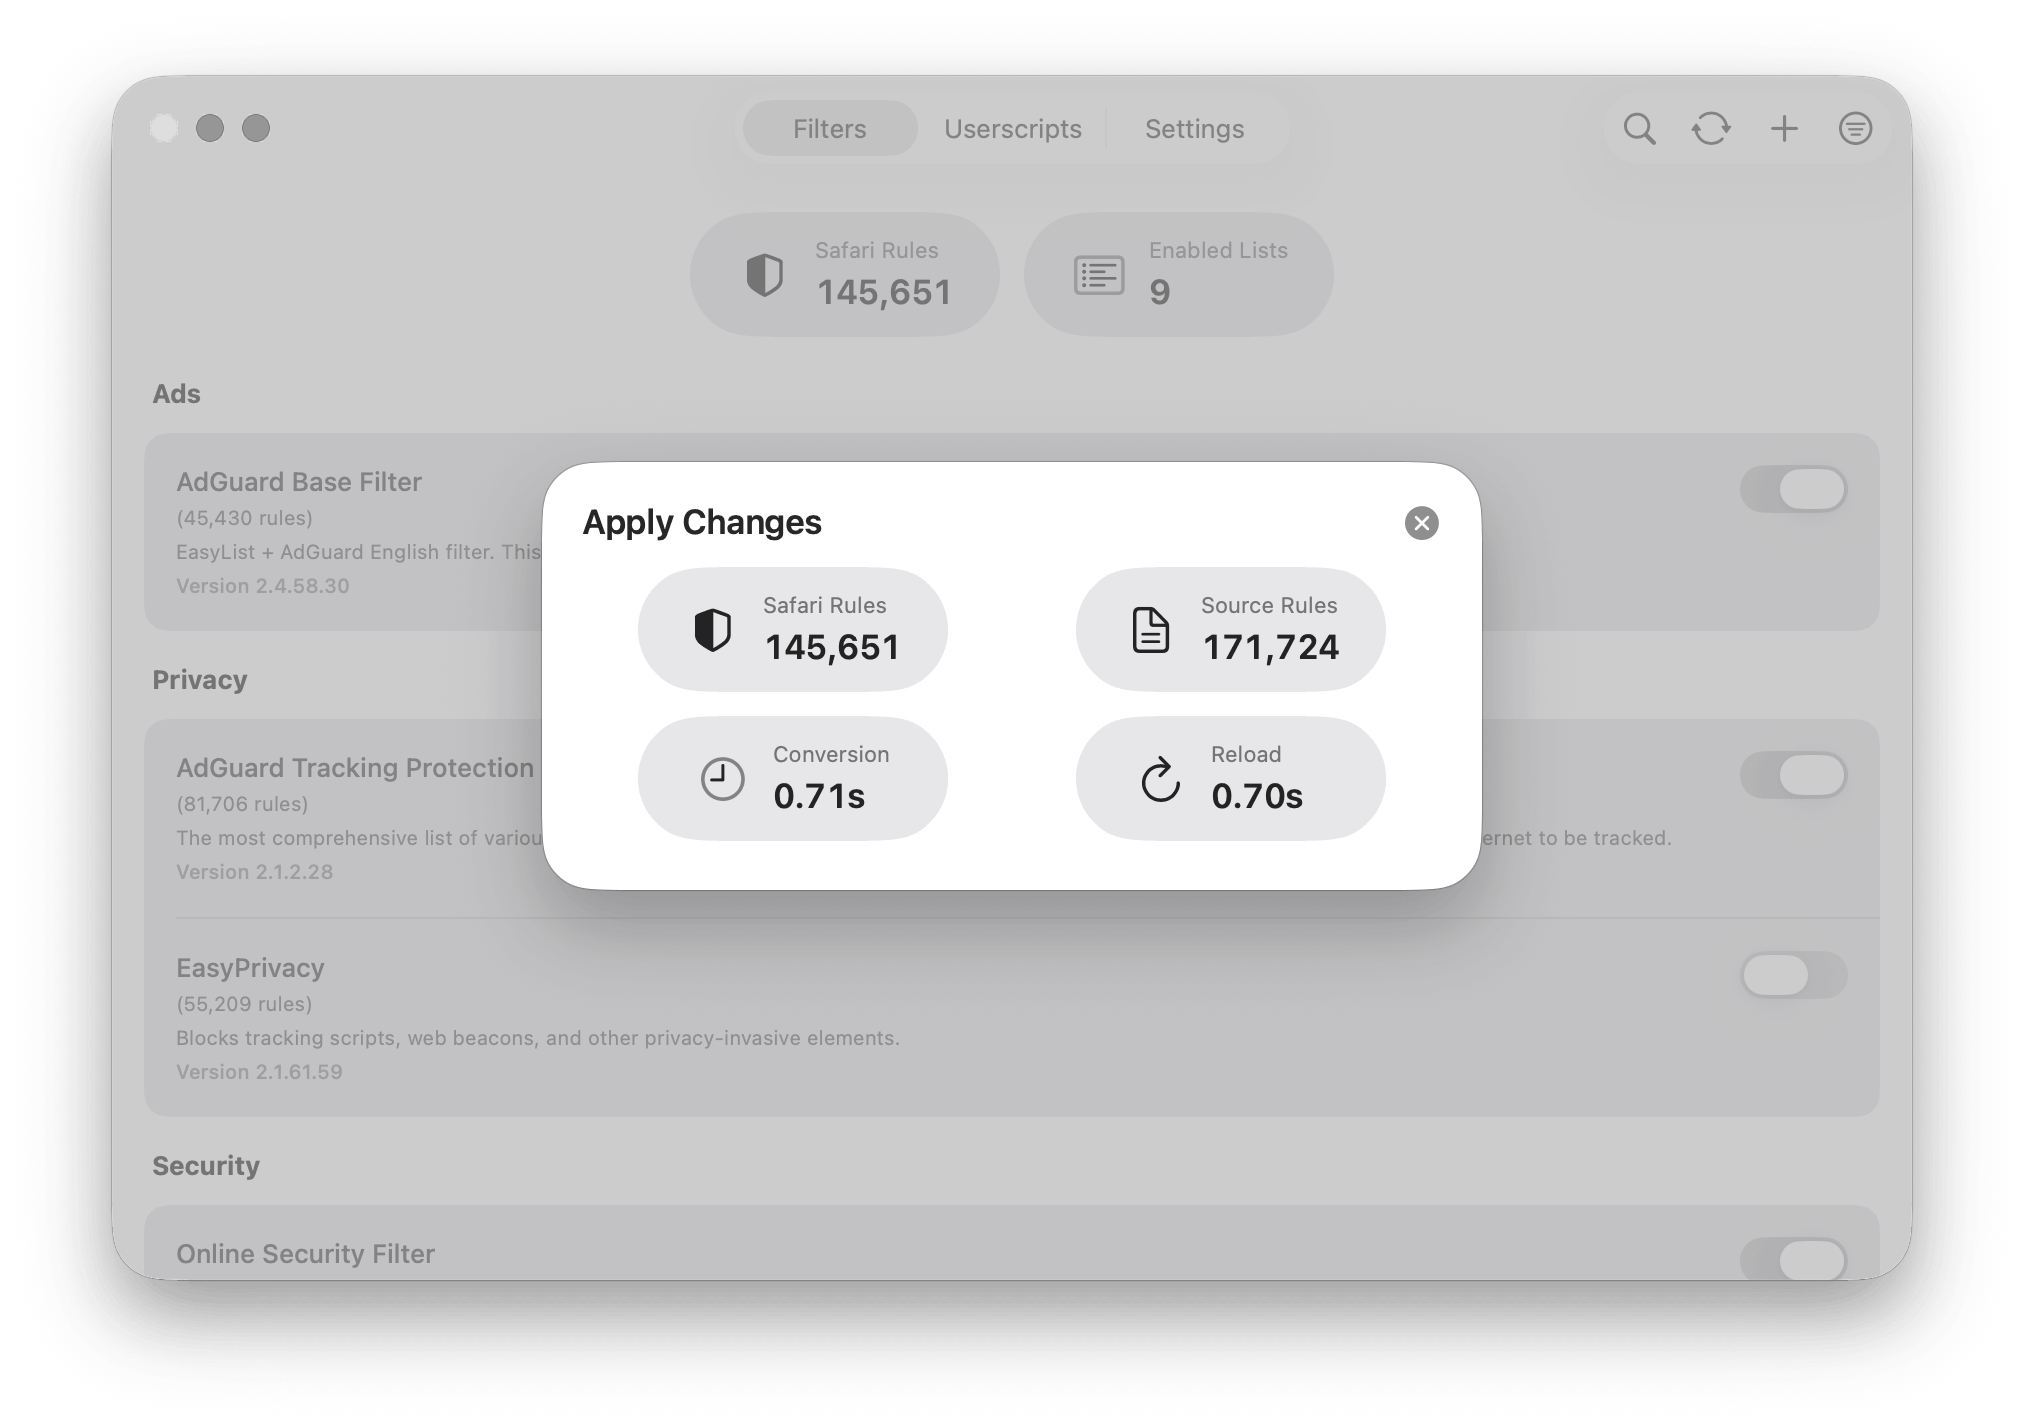Open the Settings tab

1194,129
